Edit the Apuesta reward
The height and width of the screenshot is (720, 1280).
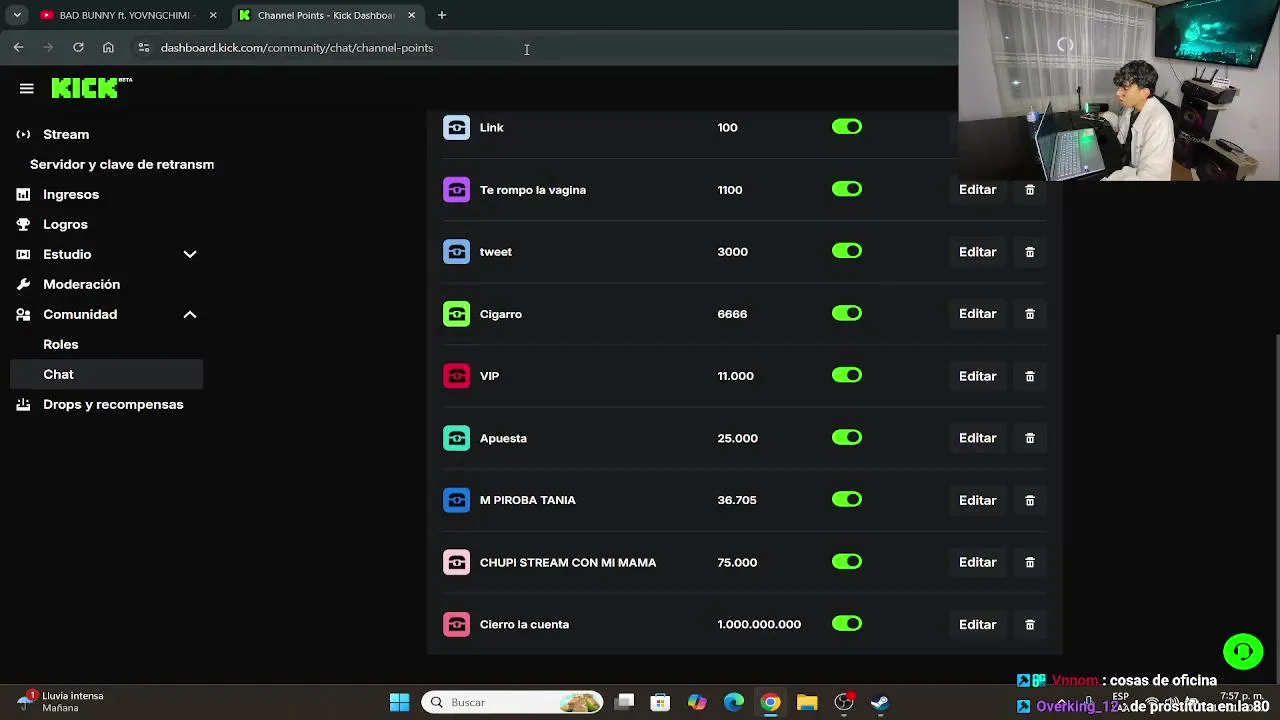pyautogui.click(x=977, y=438)
